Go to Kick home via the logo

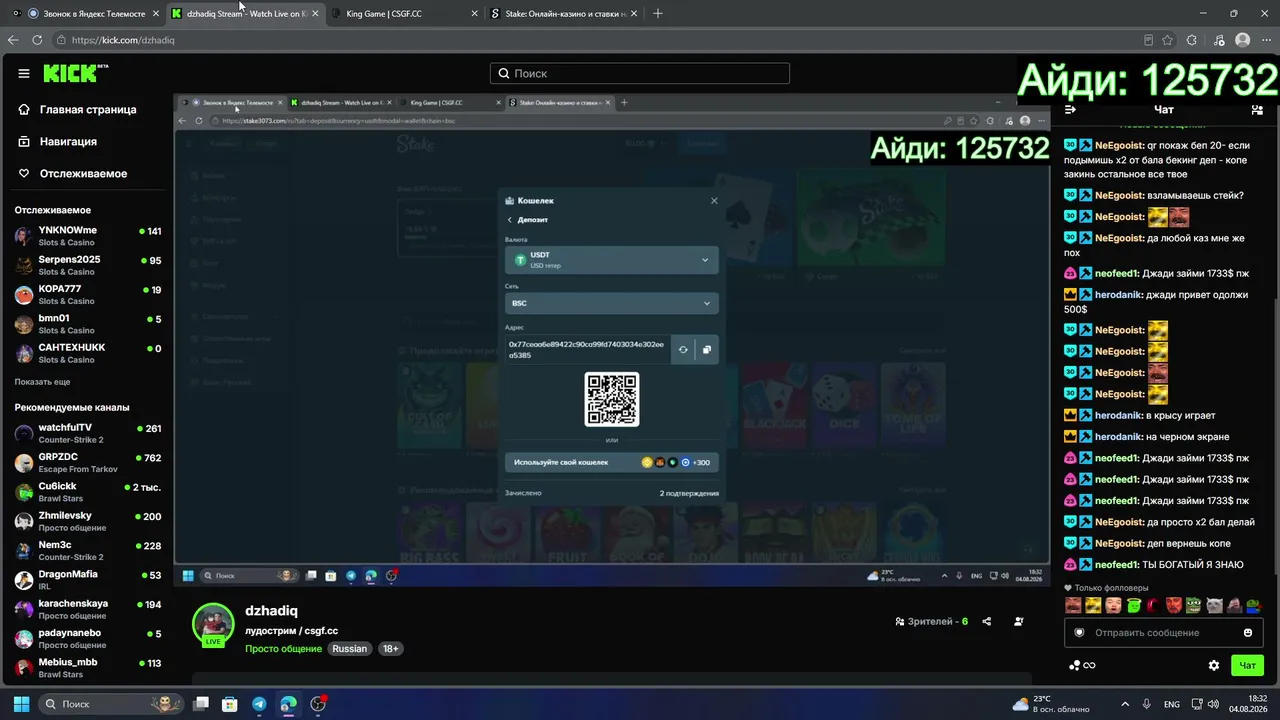76,73
